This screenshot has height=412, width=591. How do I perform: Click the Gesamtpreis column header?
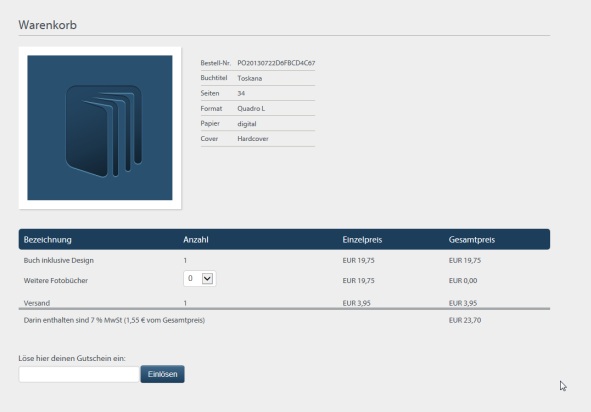(x=472, y=240)
